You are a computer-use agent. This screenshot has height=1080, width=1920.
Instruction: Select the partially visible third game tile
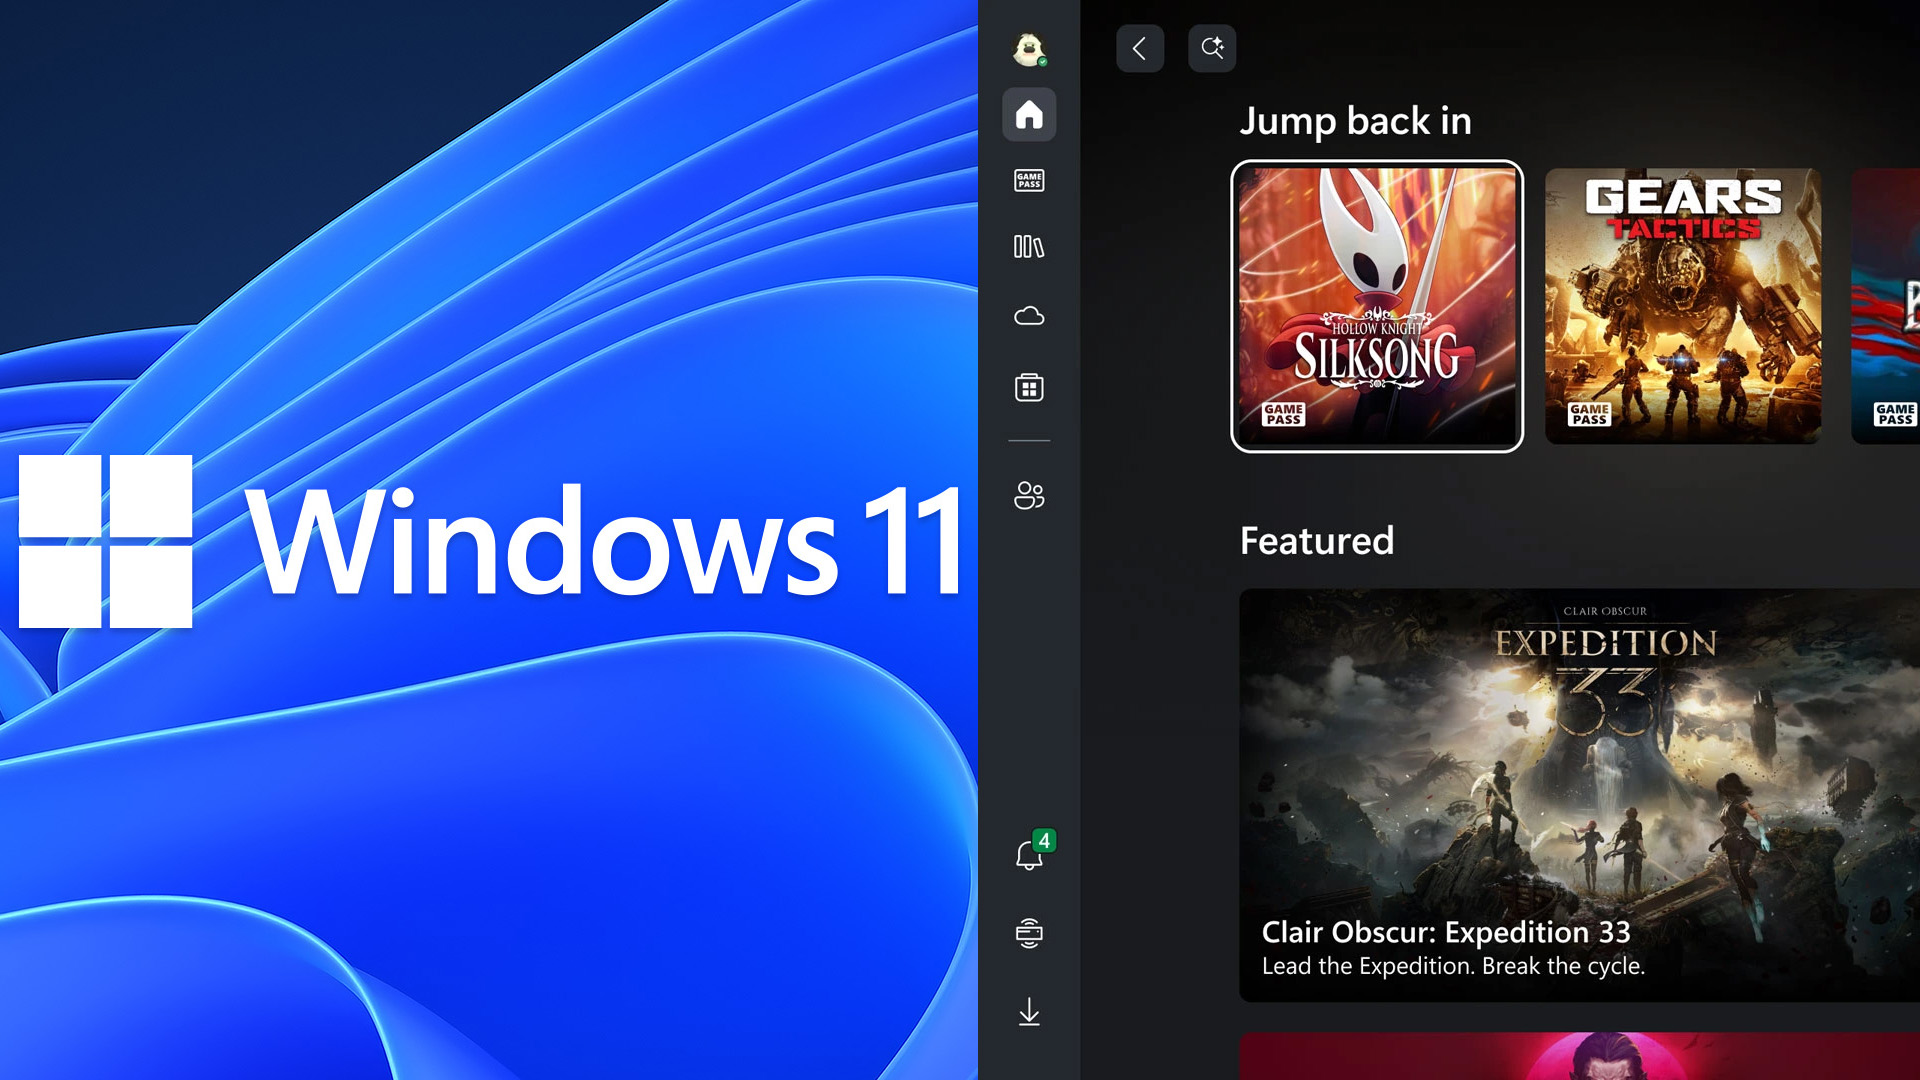coord(1888,305)
